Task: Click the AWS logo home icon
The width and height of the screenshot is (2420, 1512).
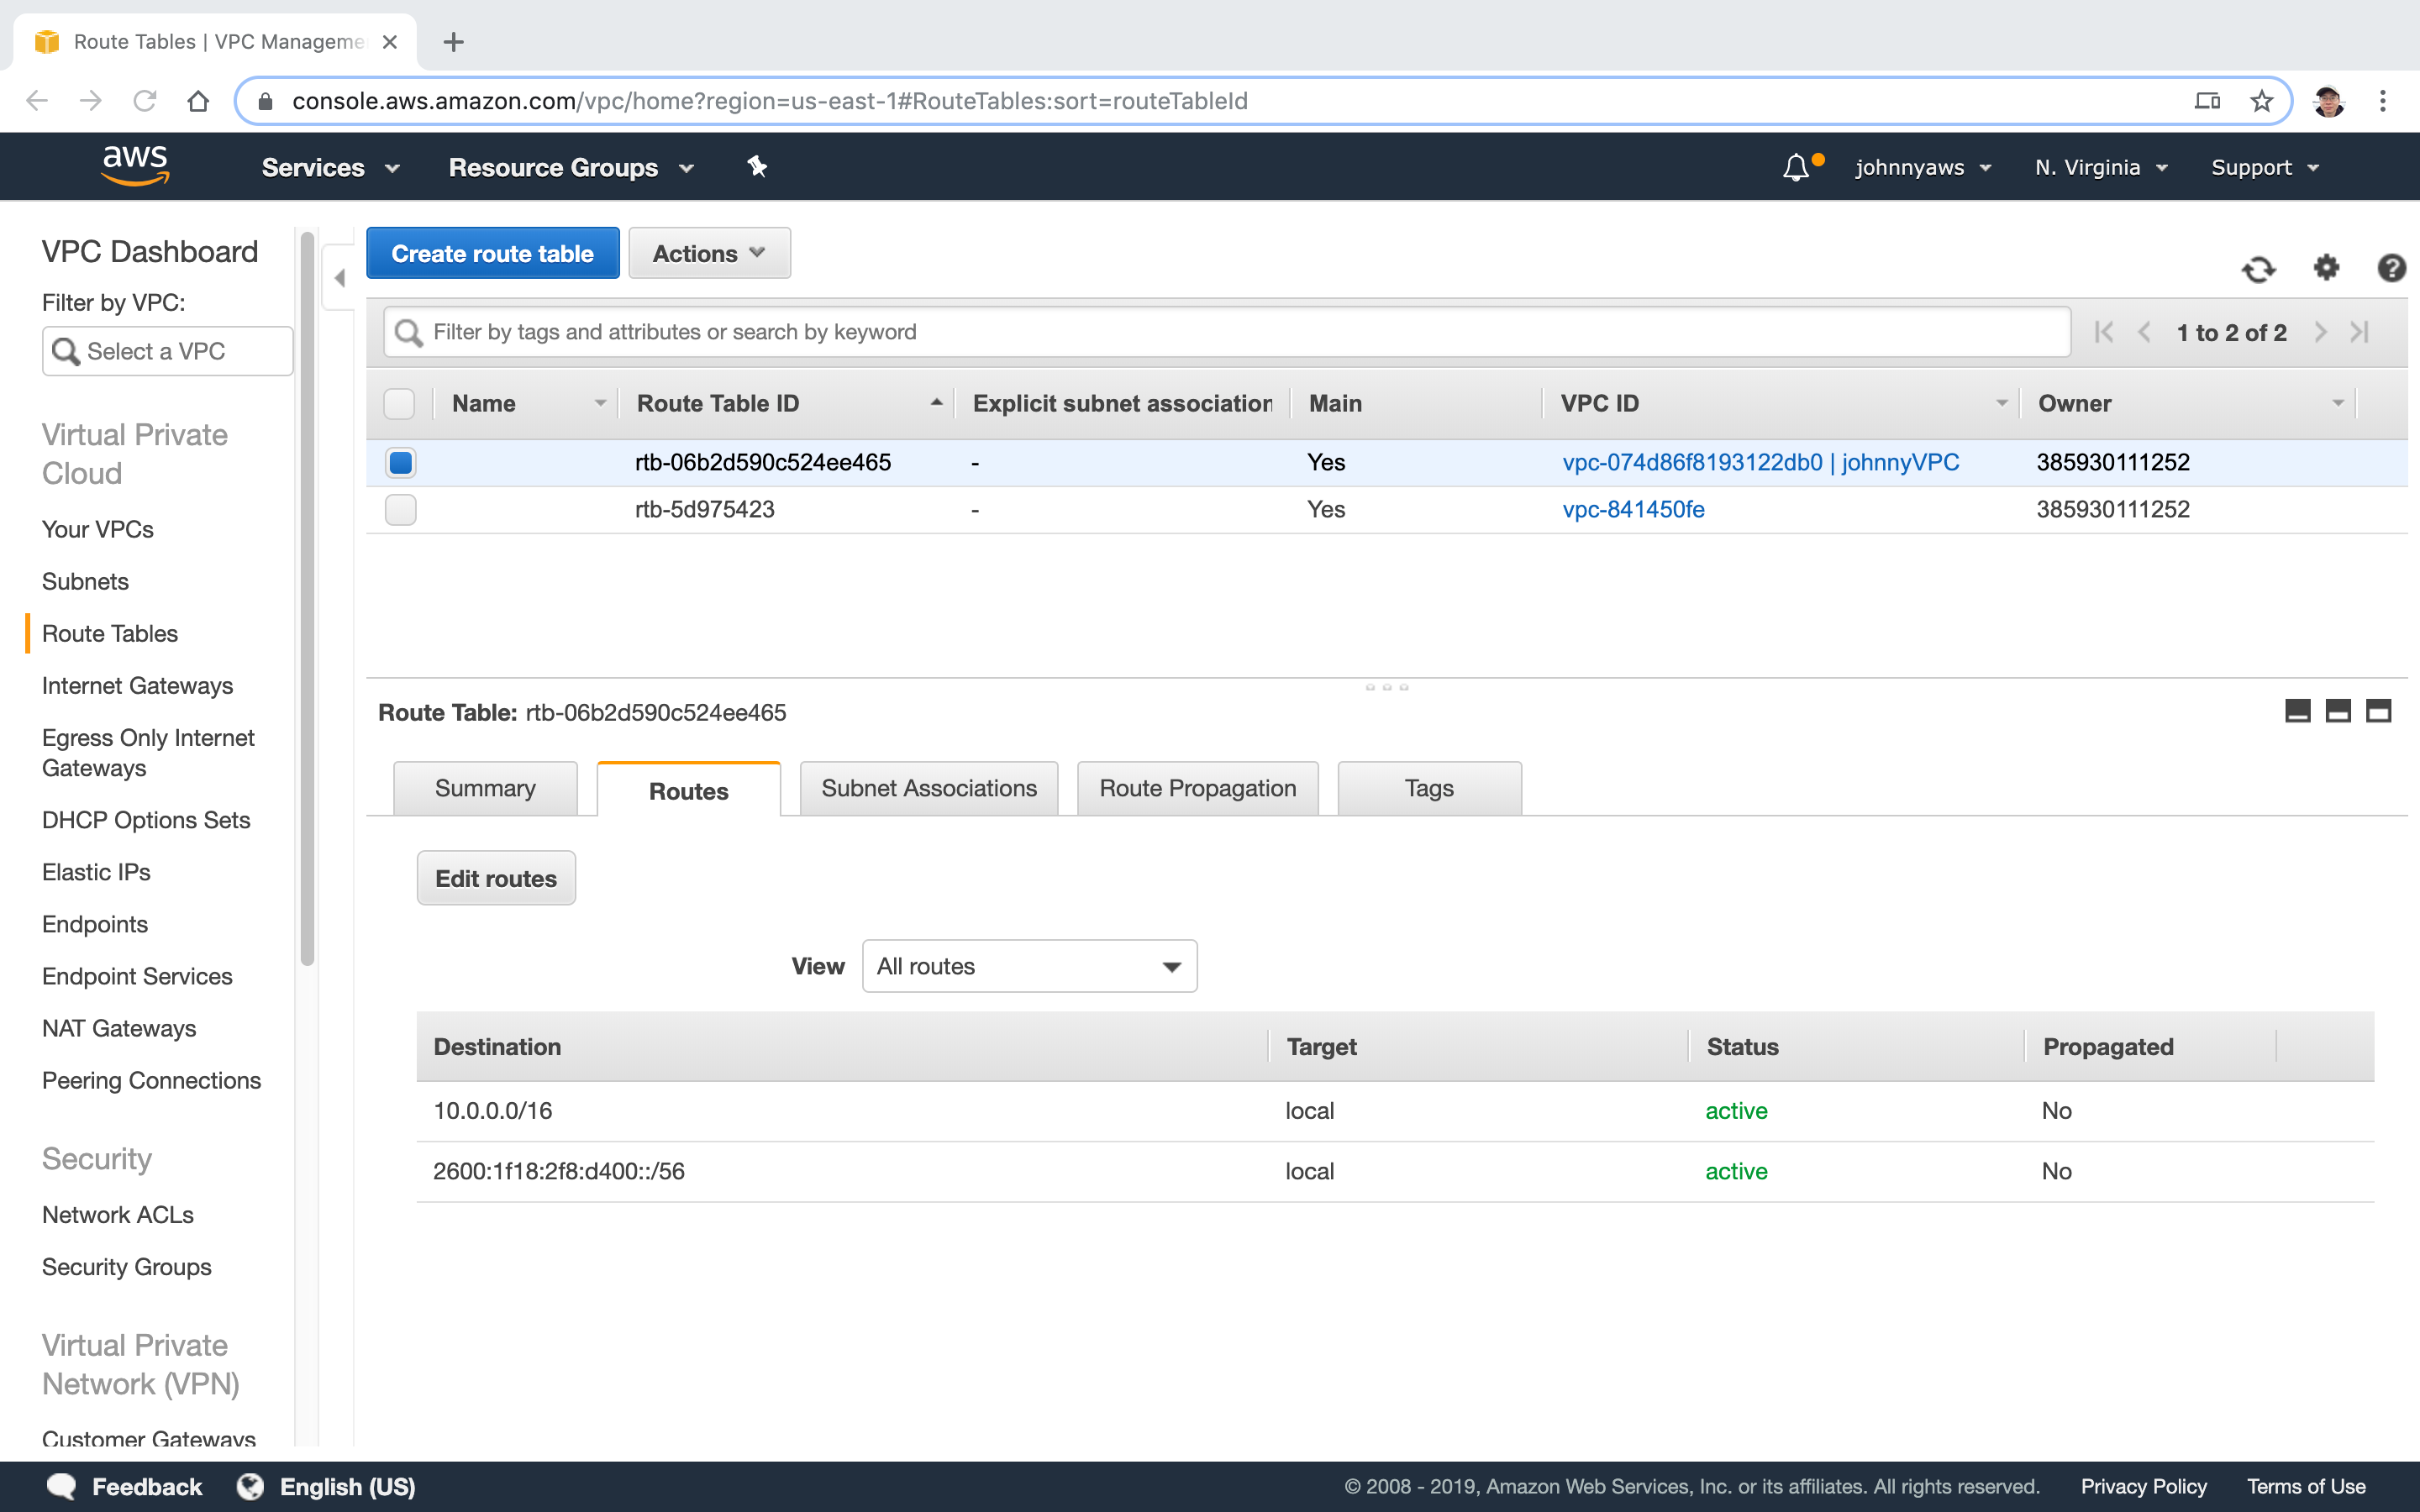Action: pos(135,166)
